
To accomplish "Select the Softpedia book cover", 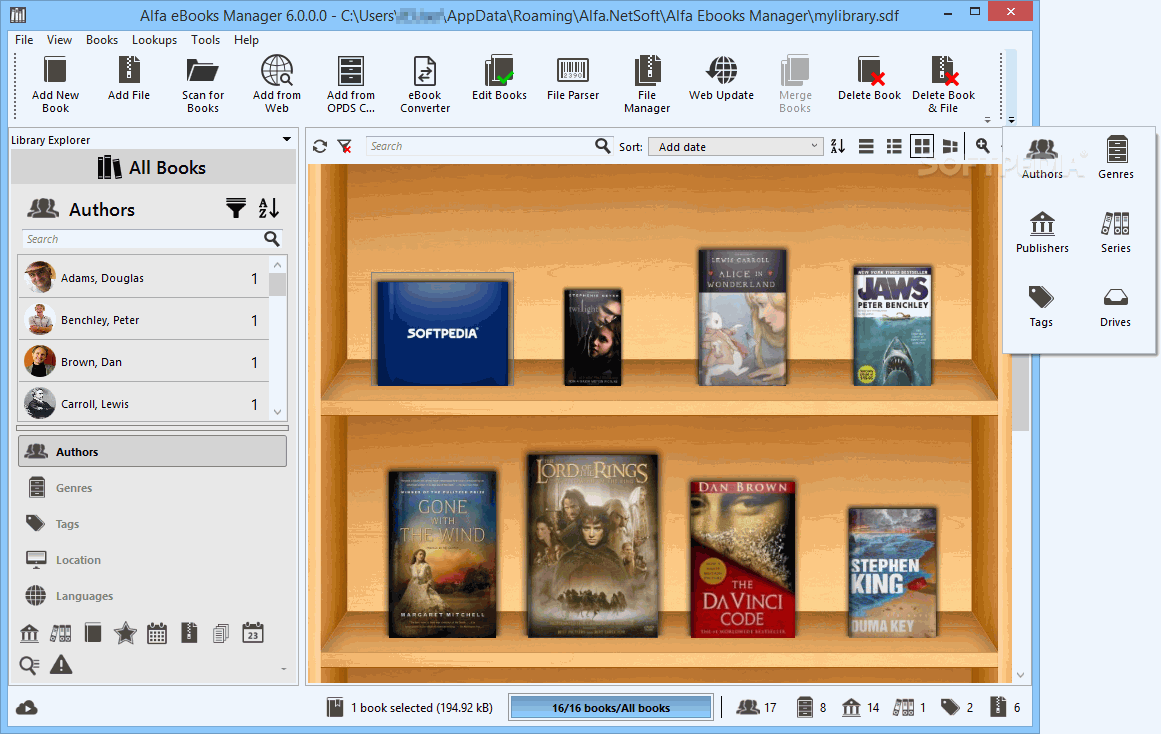I will 442,332.
